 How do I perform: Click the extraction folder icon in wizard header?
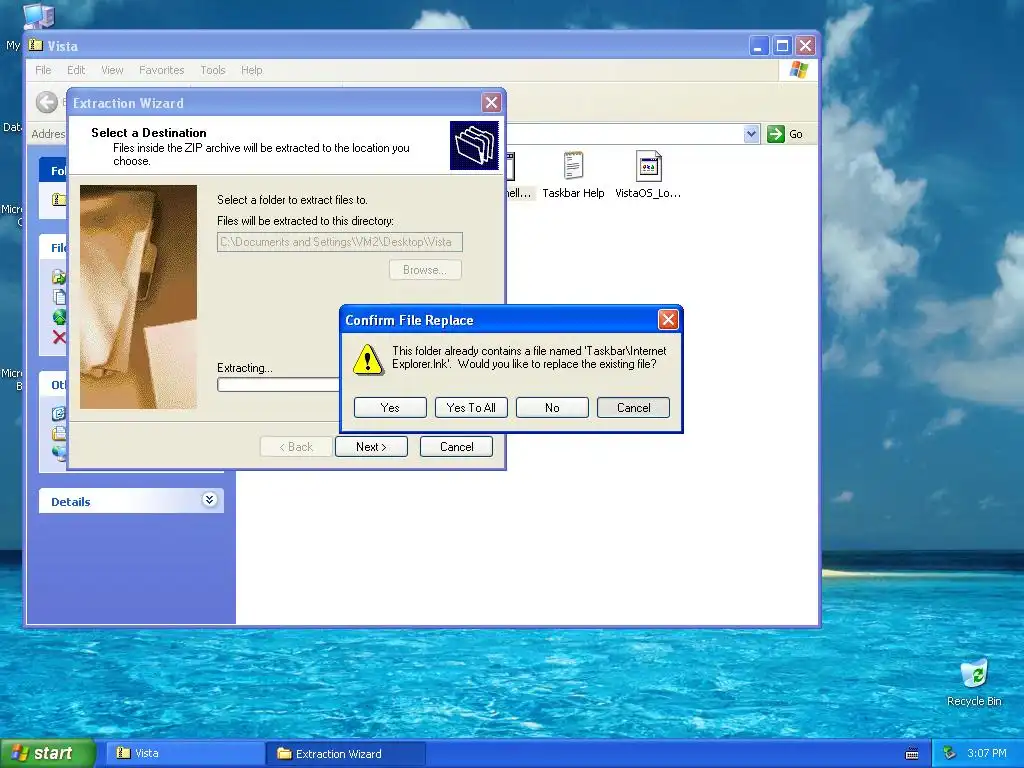(x=474, y=145)
